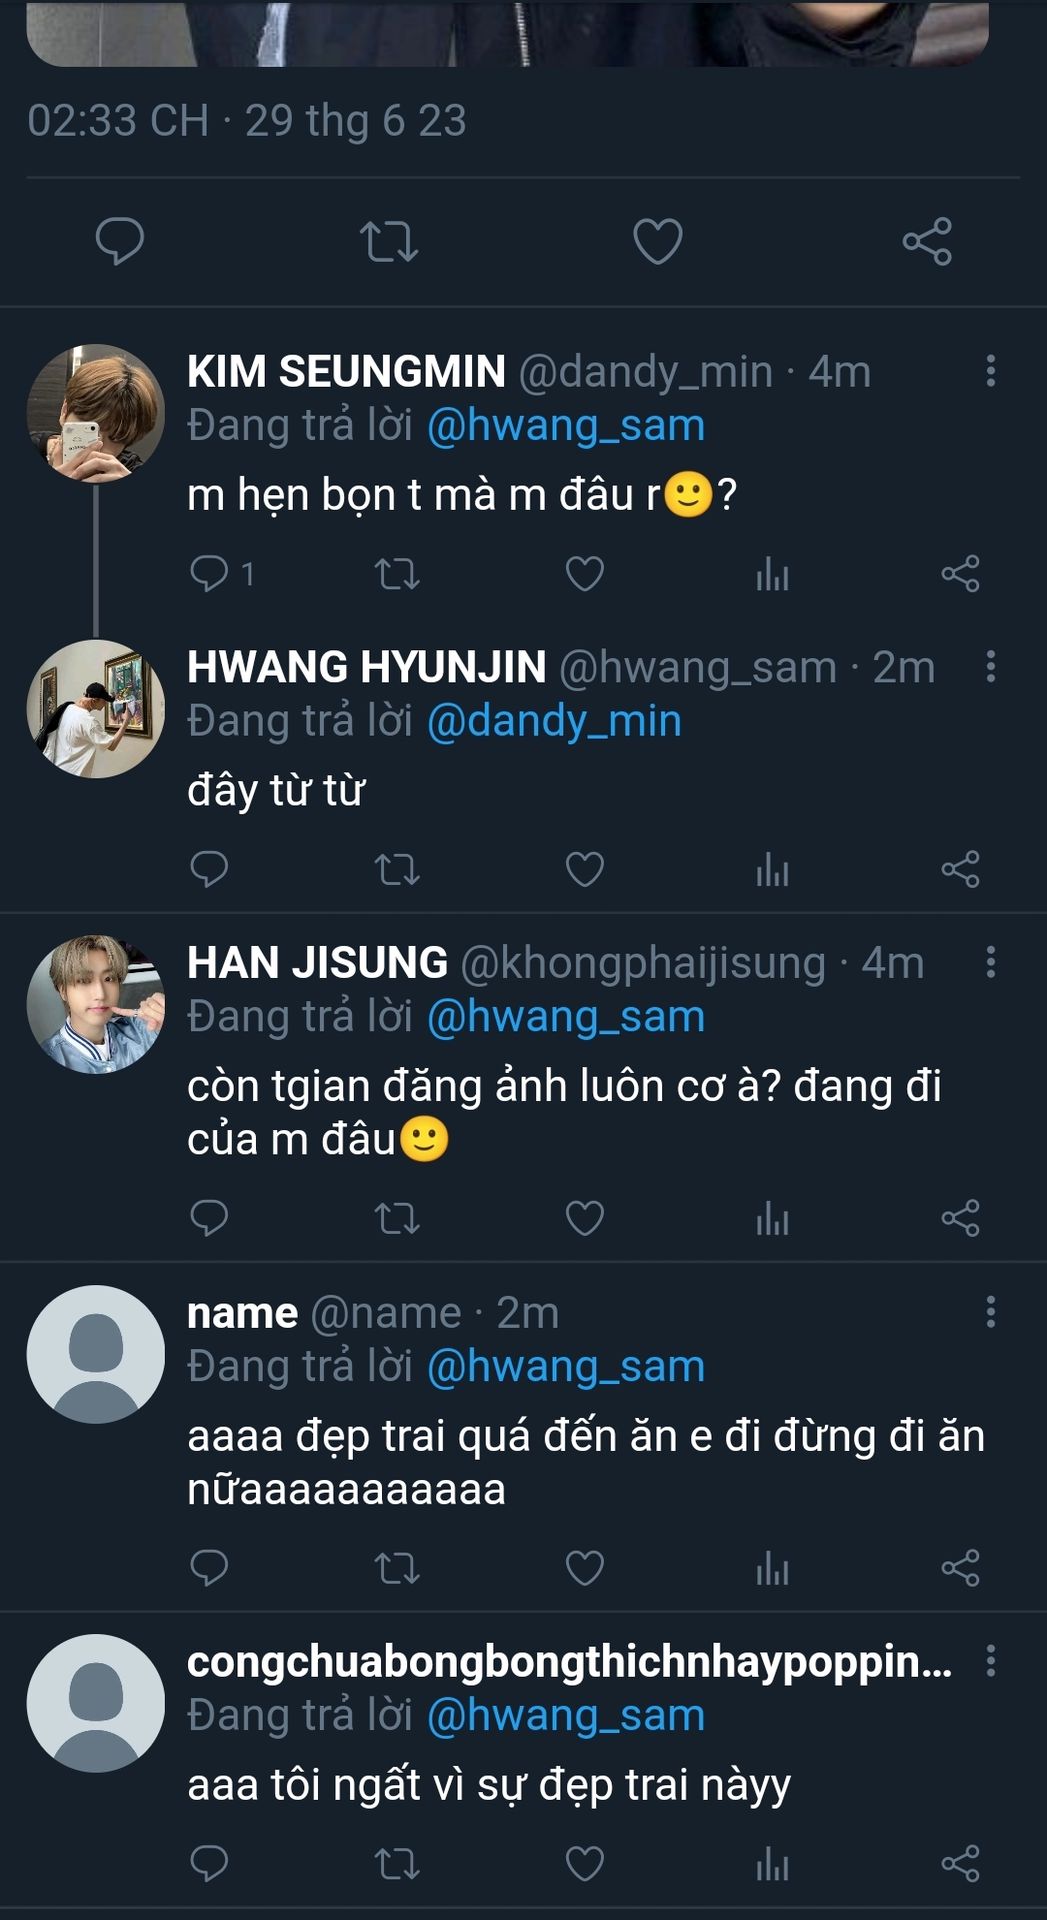Open Kim Seungmin's profile picture
The height and width of the screenshot is (1920, 1047).
click(x=96, y=414)
